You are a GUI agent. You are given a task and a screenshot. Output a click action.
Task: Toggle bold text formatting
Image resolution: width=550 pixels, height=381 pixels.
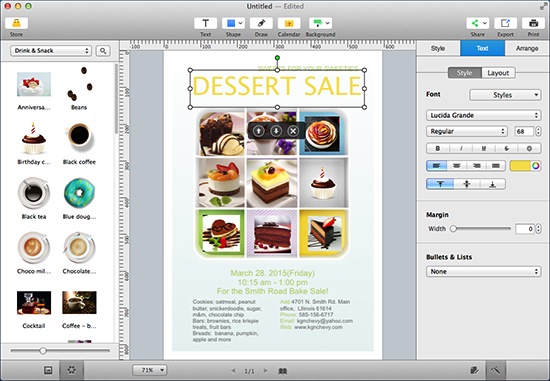point(437,148)
